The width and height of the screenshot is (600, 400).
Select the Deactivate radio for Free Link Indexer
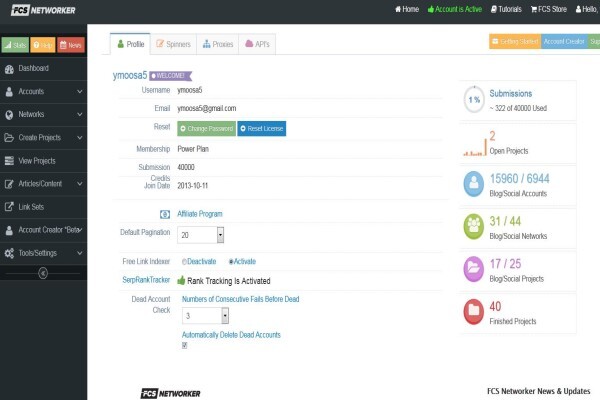tap(184, 262)
